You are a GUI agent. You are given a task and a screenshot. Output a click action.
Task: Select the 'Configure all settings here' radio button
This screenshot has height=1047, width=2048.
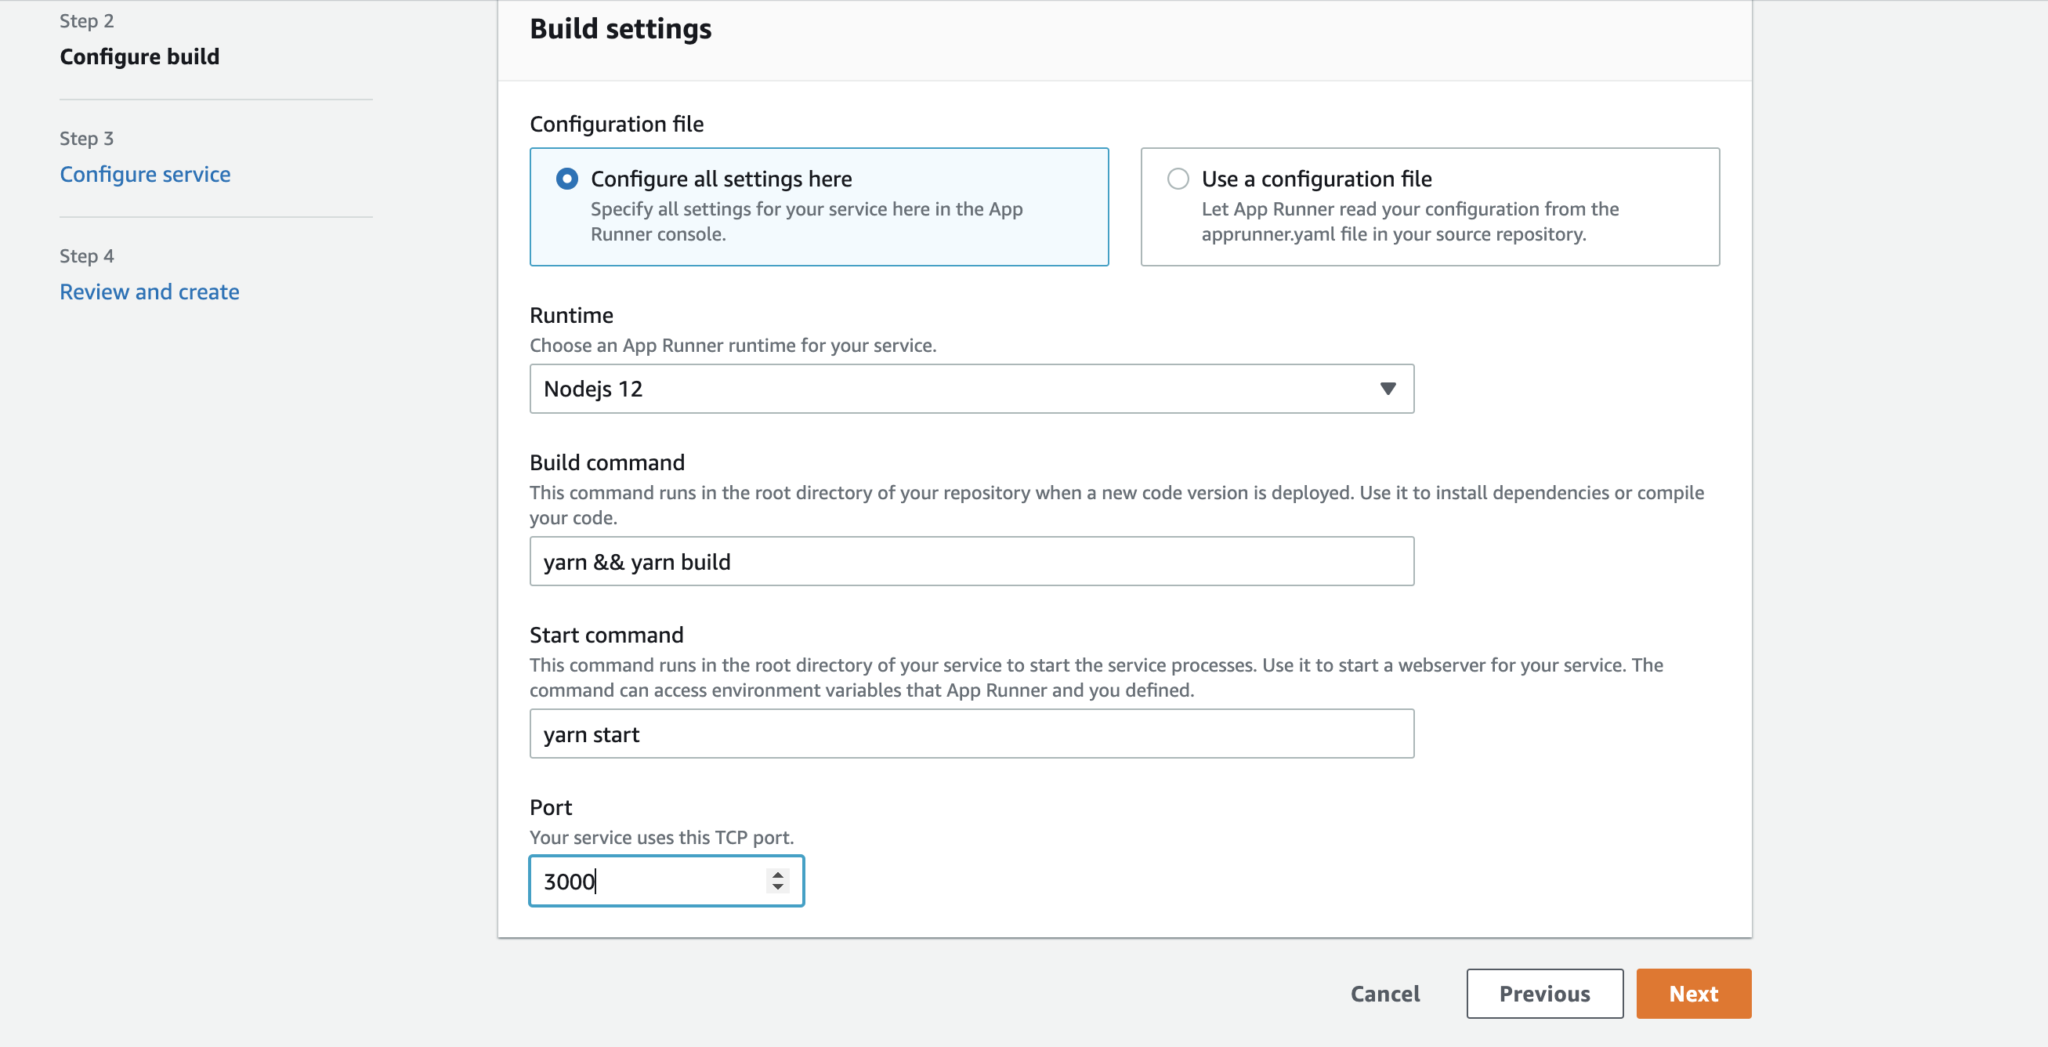pyautogui.click(x=566, y=178)
